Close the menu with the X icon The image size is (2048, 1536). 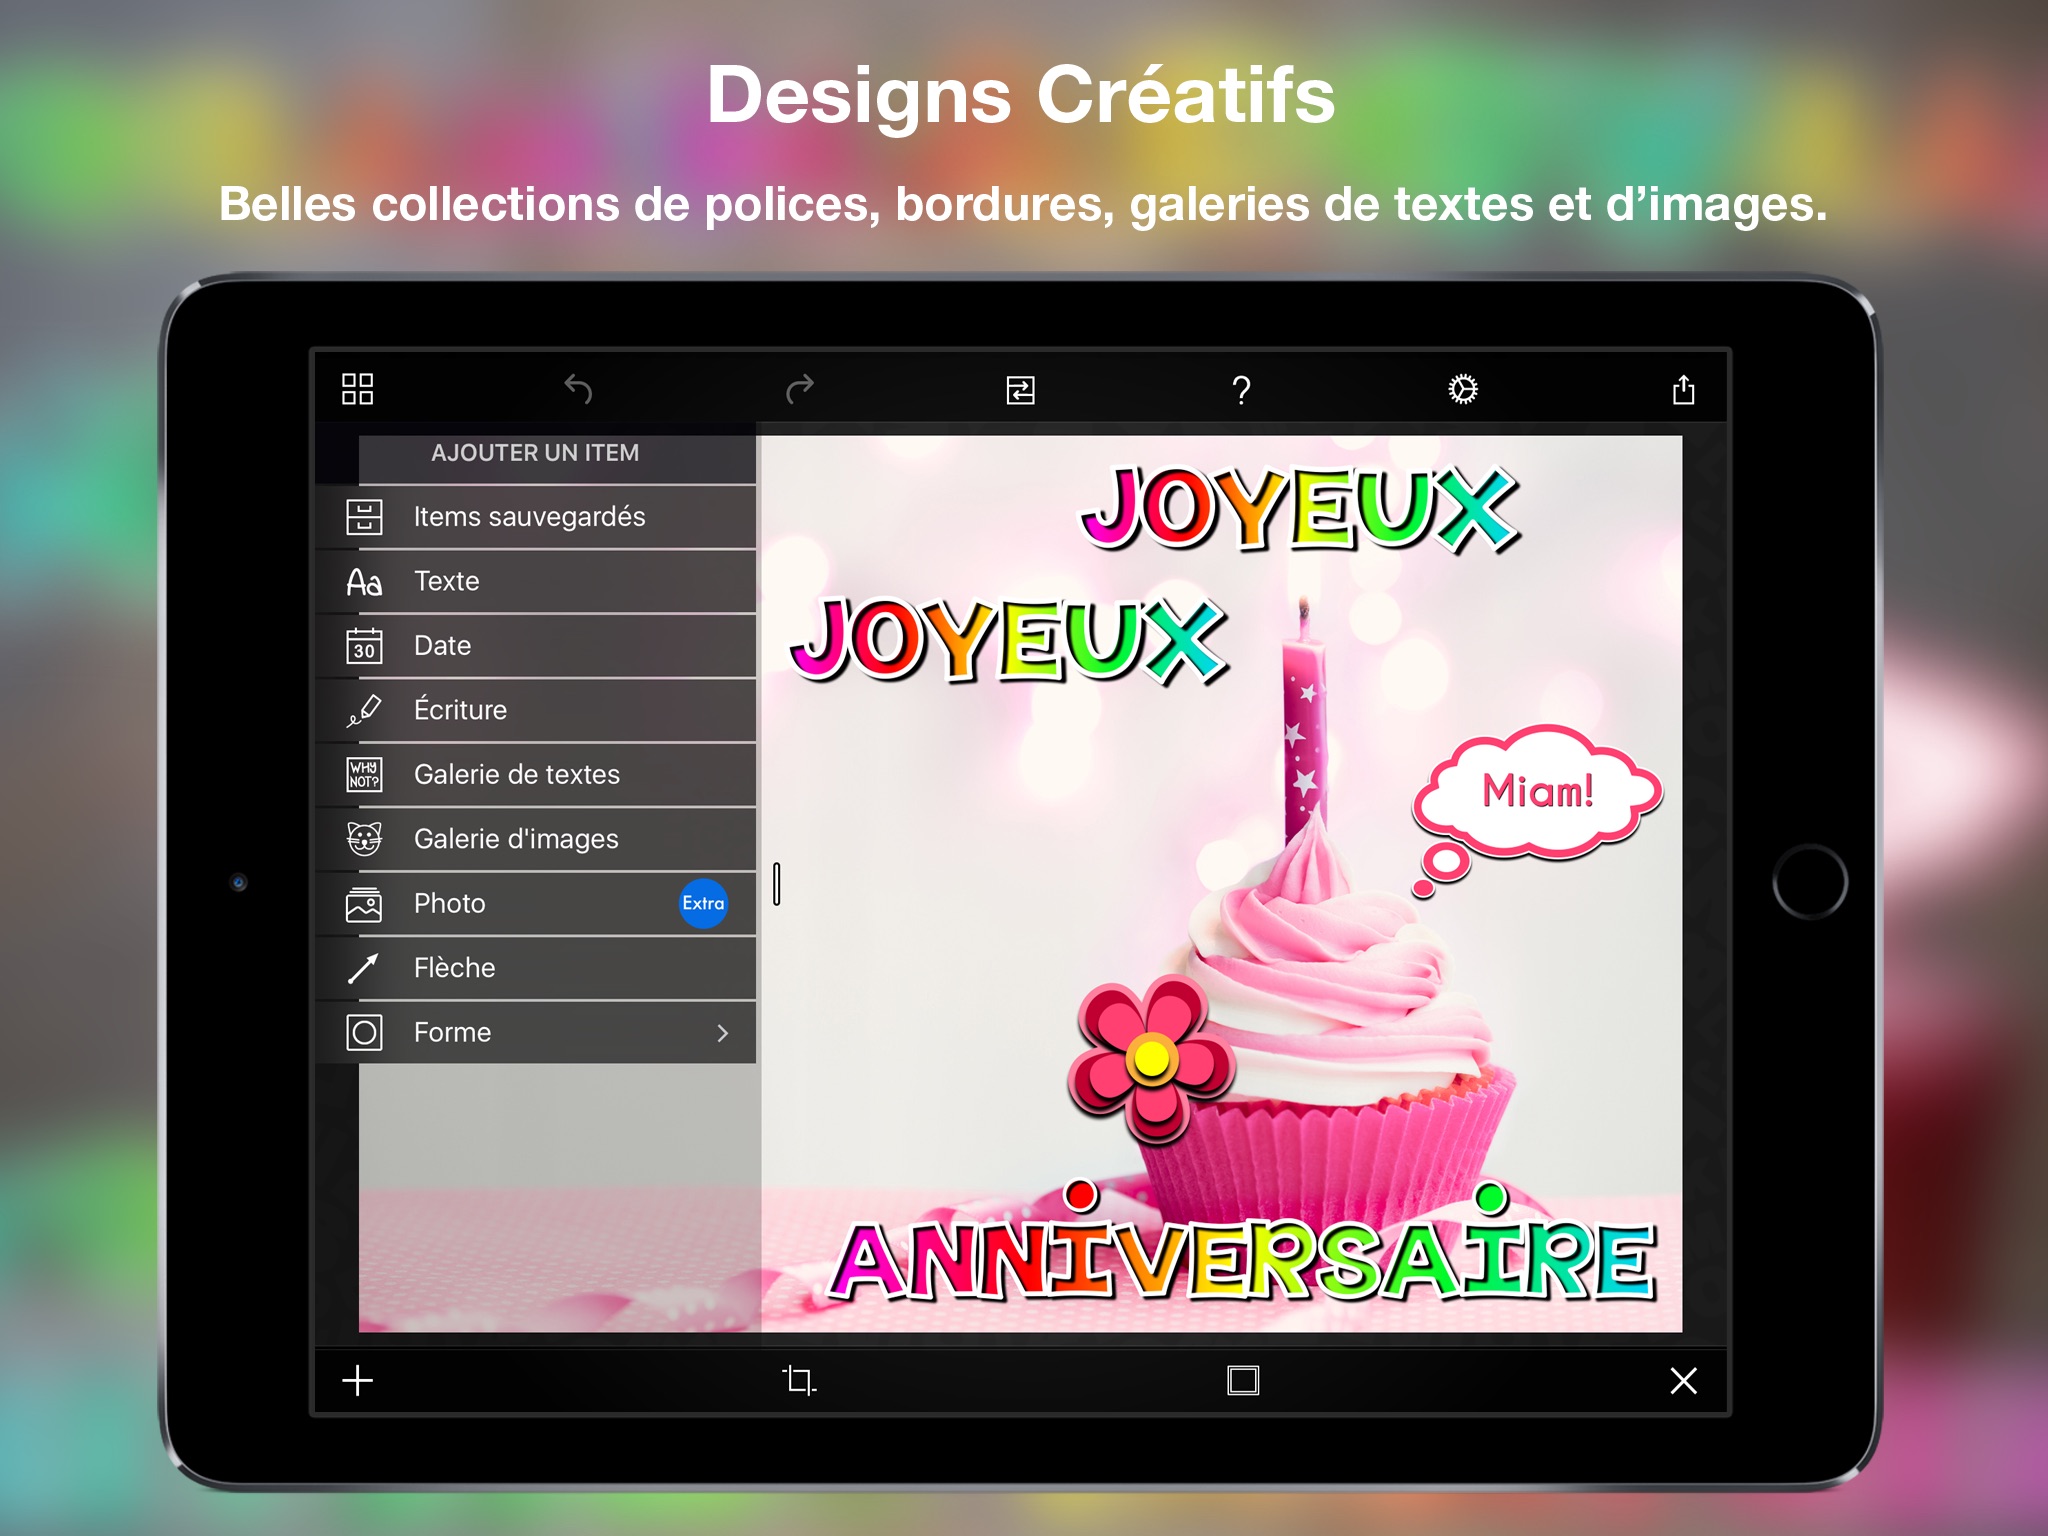[x=1683, y=1381]
